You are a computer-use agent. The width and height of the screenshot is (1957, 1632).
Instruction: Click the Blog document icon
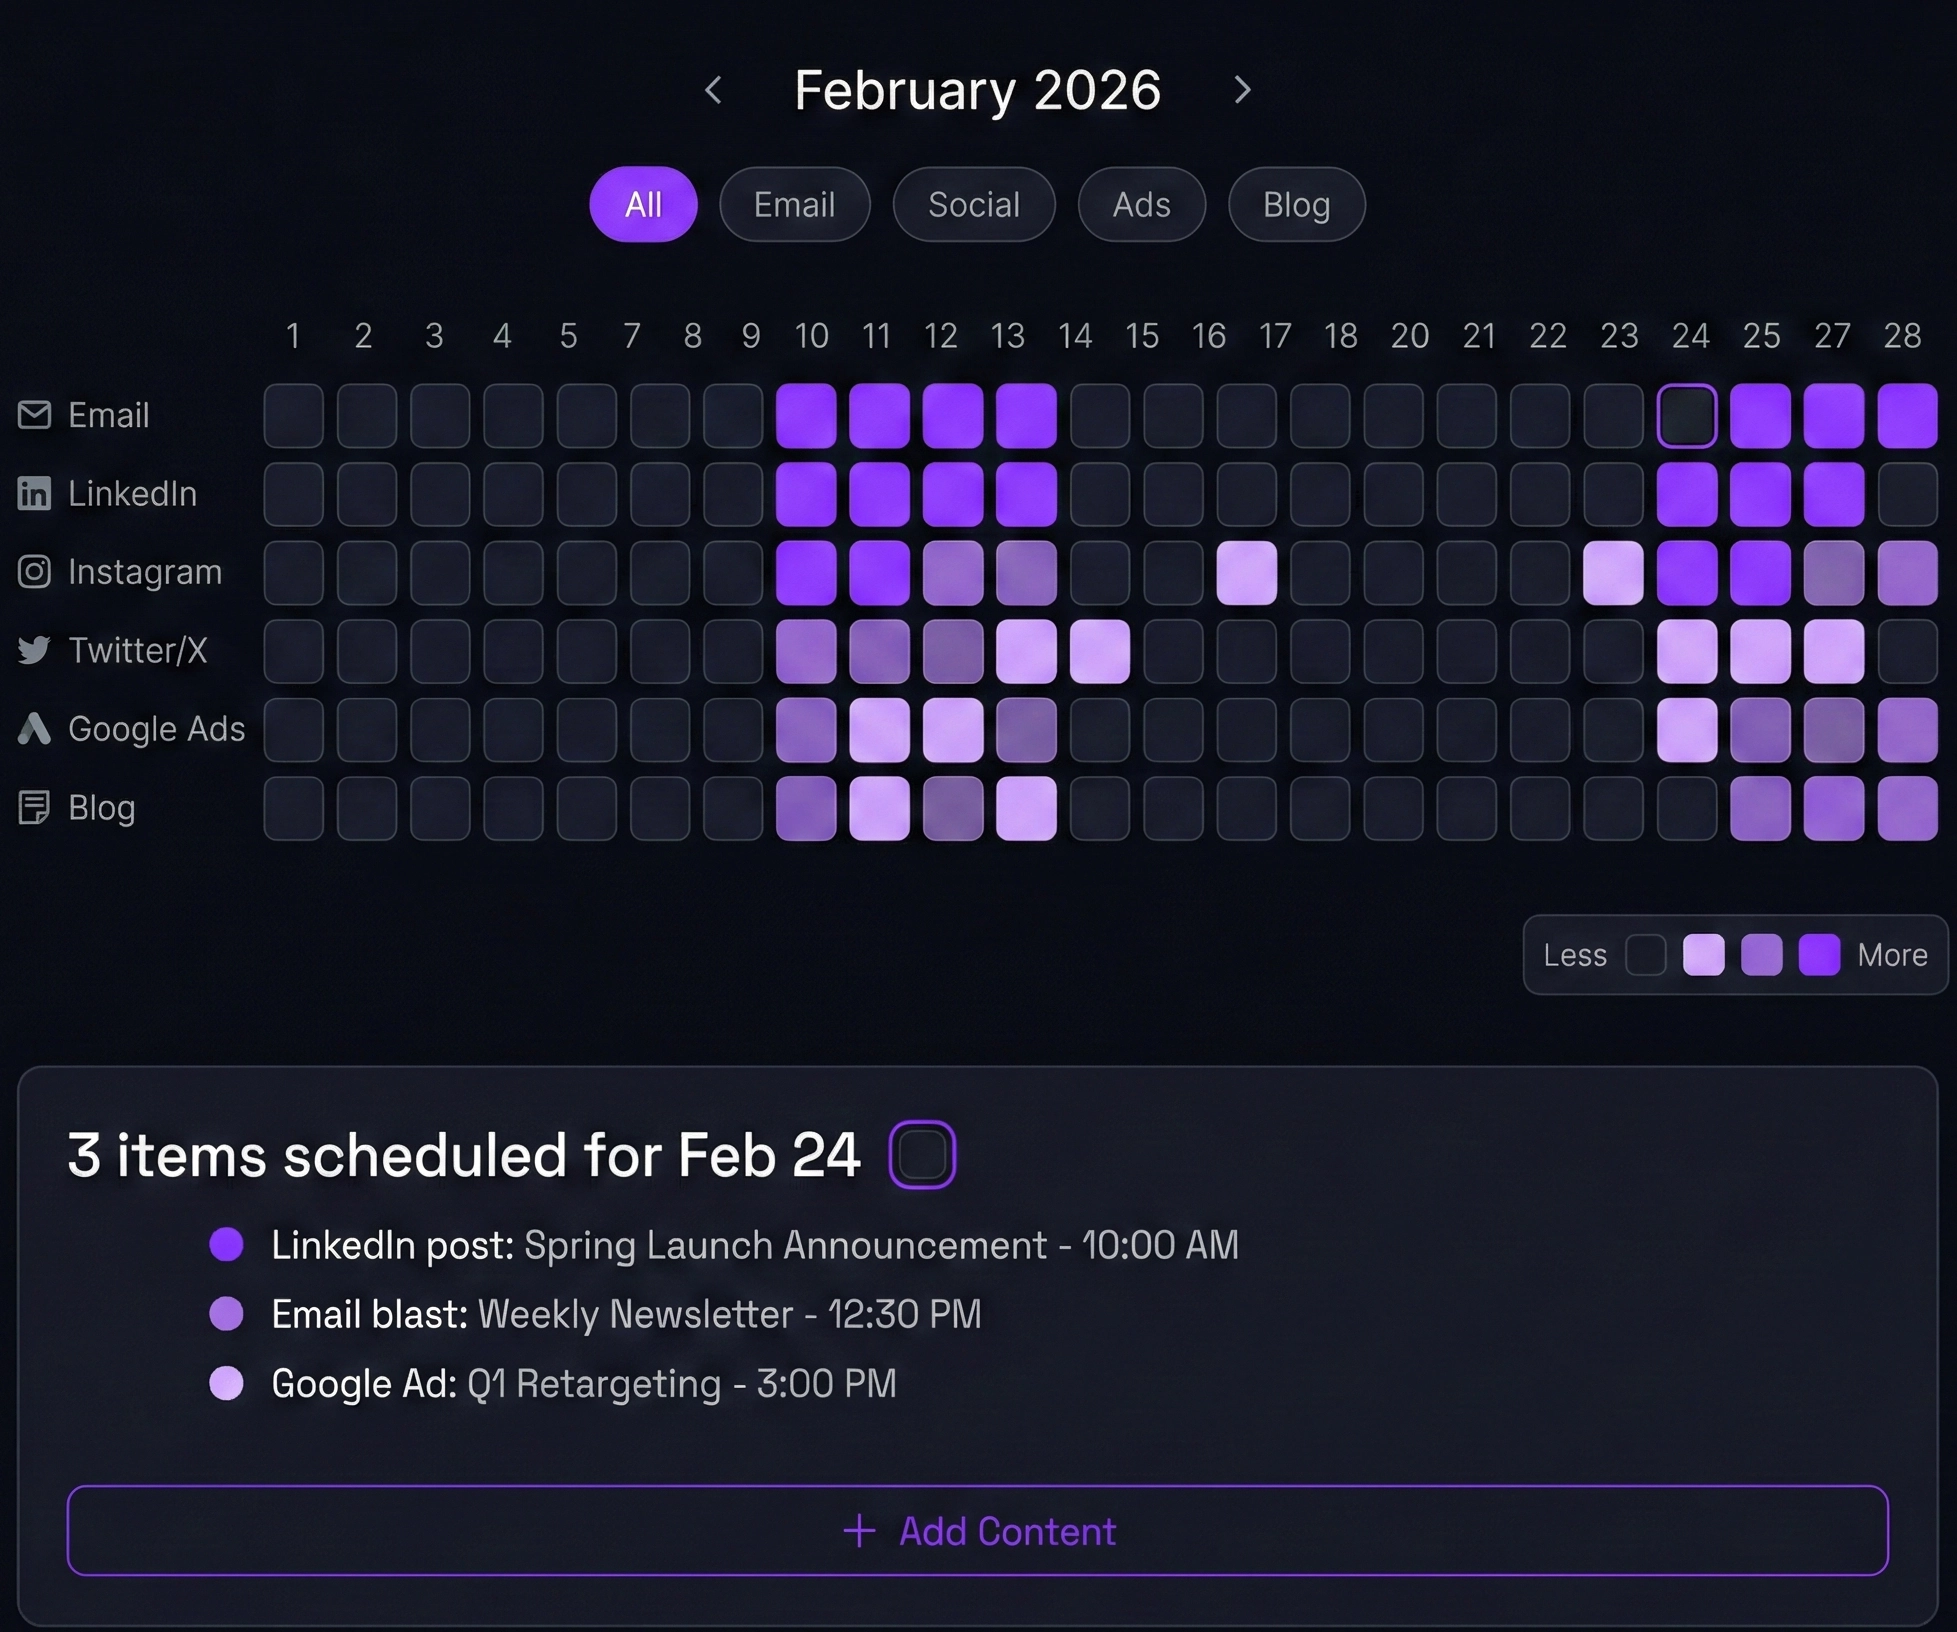click(x=34, y=807)
